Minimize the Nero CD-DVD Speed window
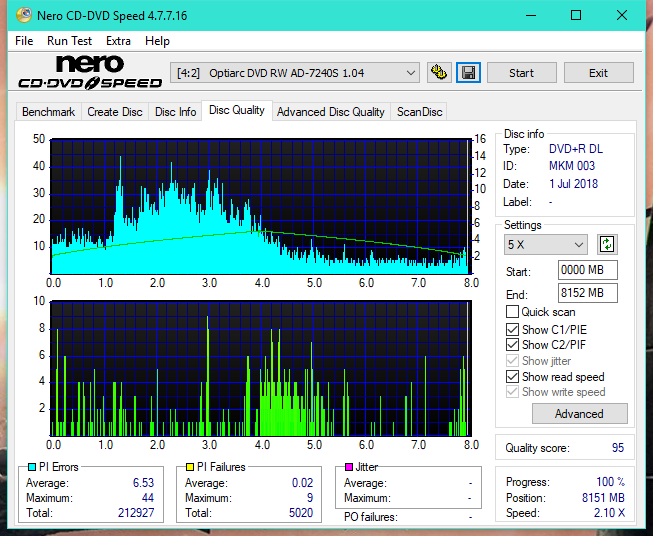The image size is (653, 536). (531, 15)
